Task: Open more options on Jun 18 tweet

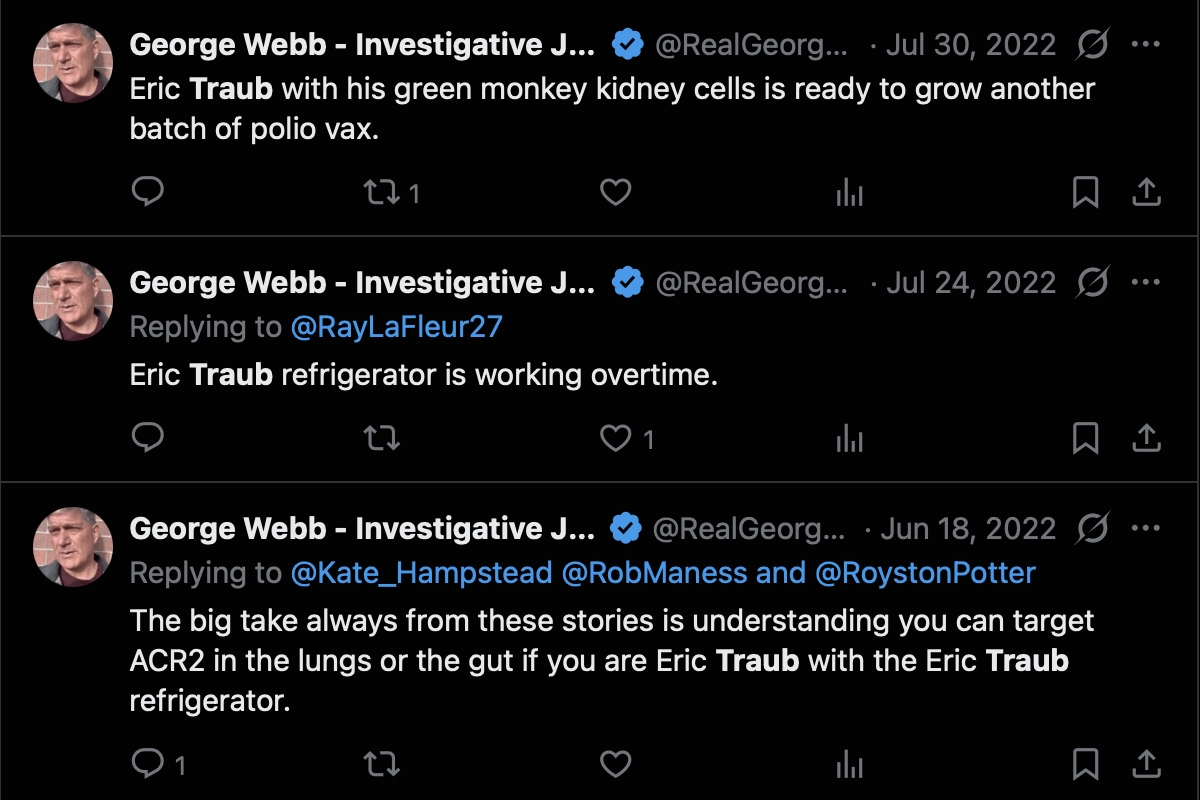Action: [x=1146, y=528]
